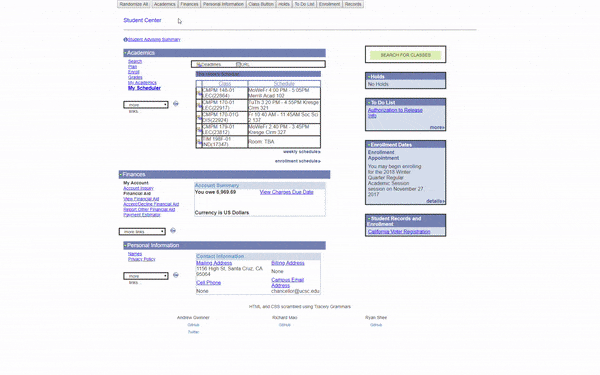This screenshot has height=375, width=600.
Task: Click the Search For Classes button
Action: click(x=406, y=55)
